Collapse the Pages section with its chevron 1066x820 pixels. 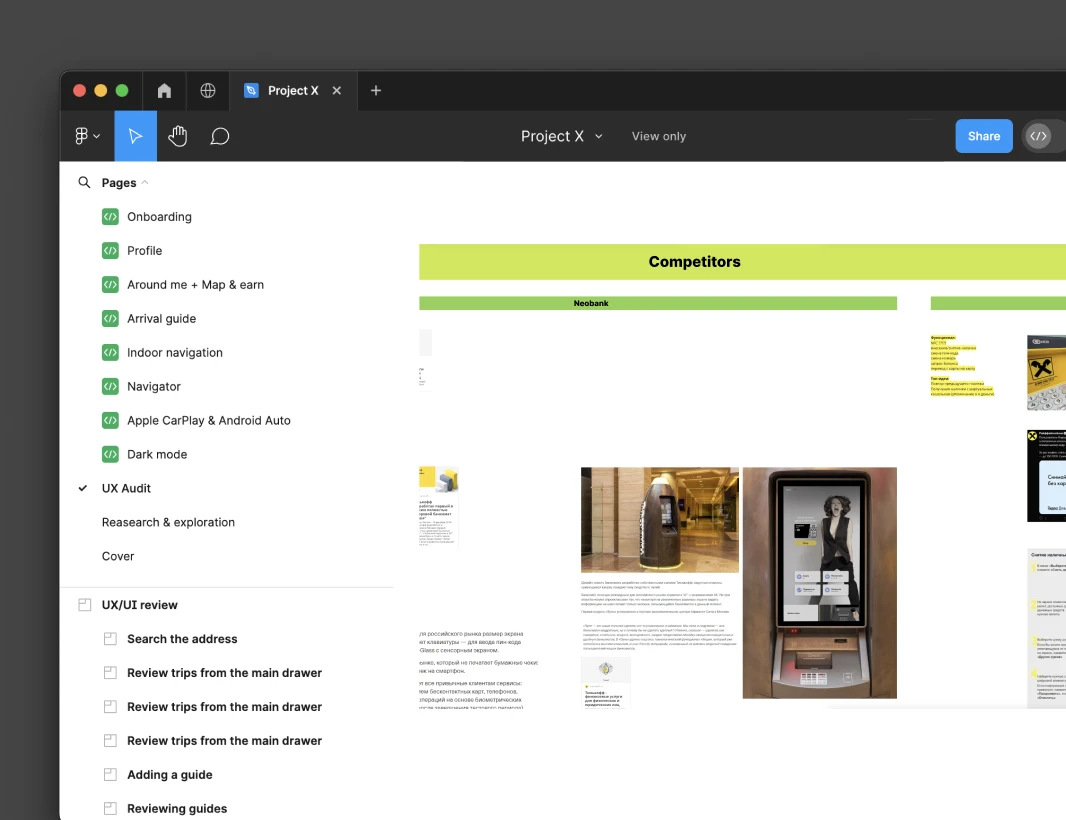click(145, 183)
